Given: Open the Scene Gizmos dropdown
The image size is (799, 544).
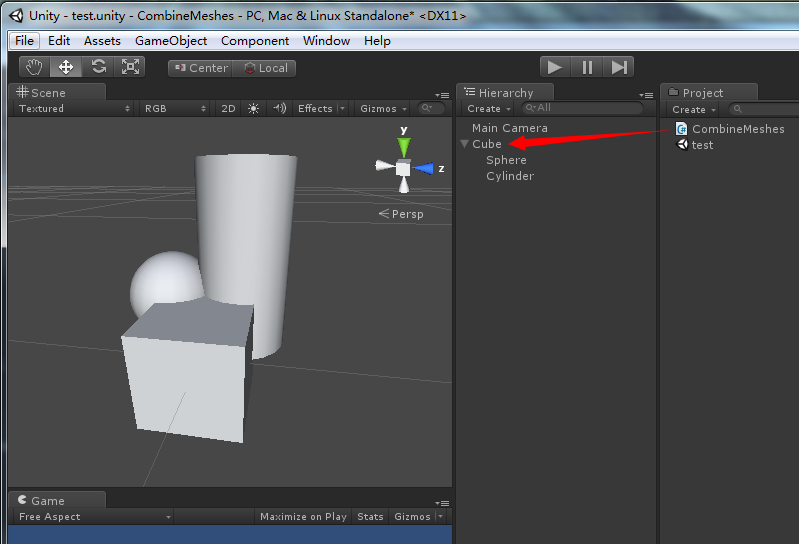Looking at the screenshot, I should (x=383, y=108).
